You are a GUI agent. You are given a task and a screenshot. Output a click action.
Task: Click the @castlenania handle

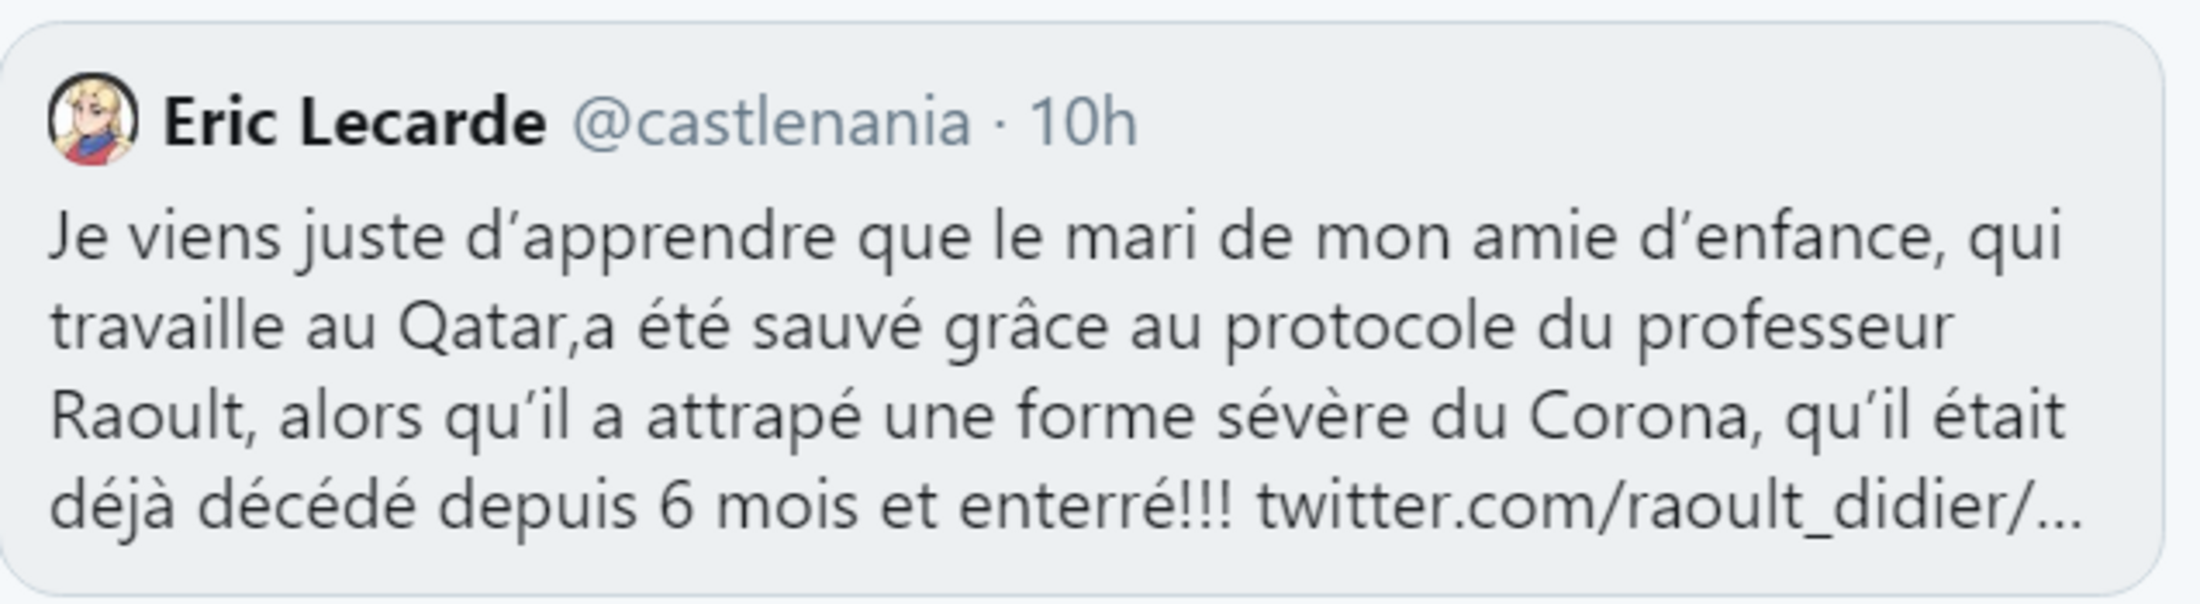pyautogui.click(x=771, y=123)
